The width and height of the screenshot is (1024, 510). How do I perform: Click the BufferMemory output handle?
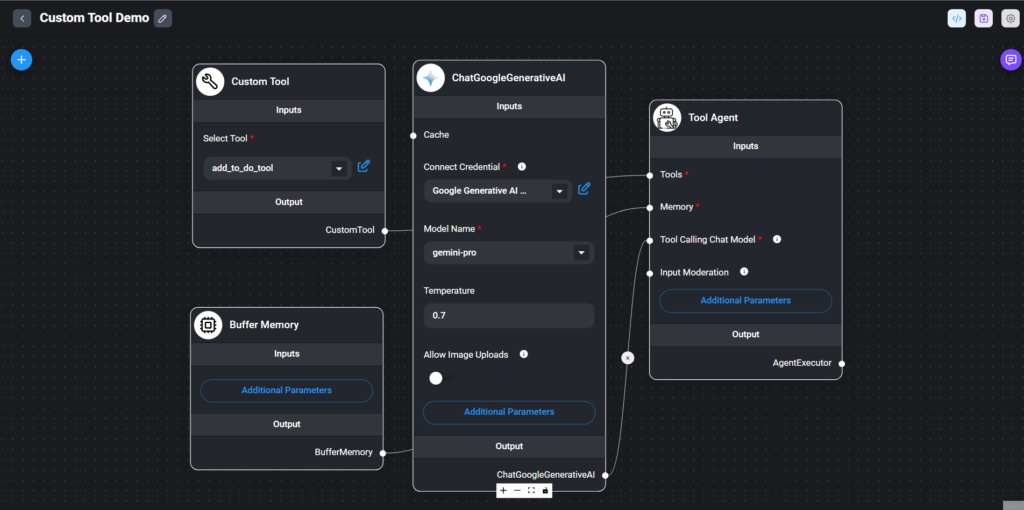pyautogui.click(x=383, y=453)
